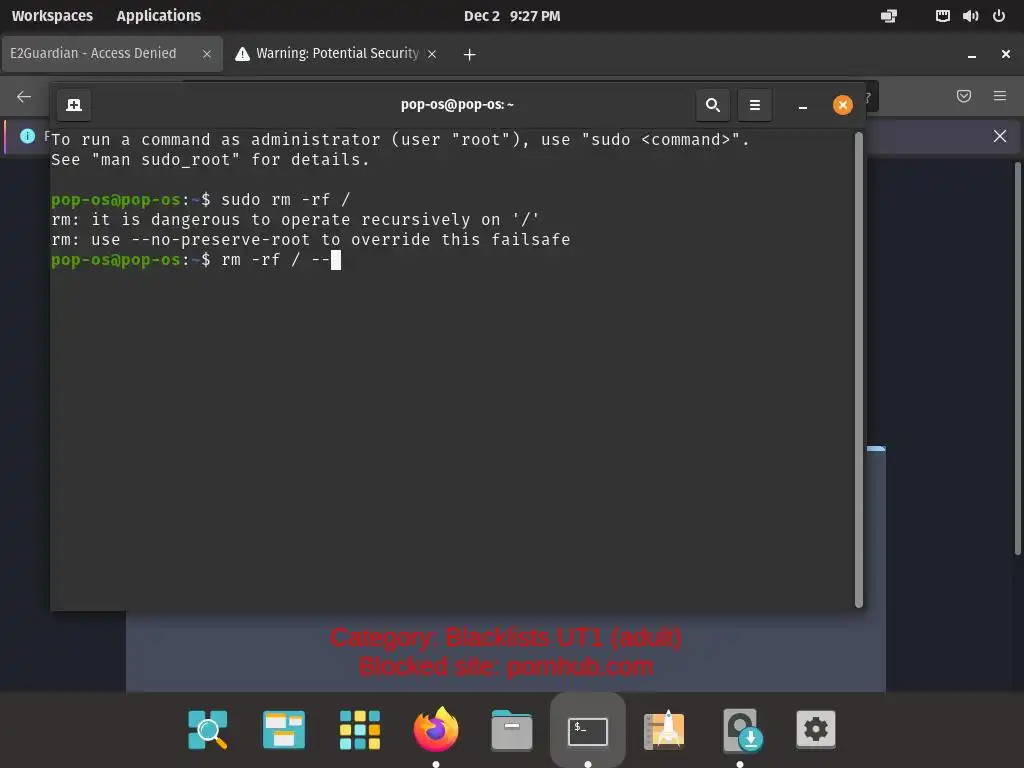Screen dimensions: 1024x768
Task: Close the Warning Potential Security tab
Action: [432, 54]
